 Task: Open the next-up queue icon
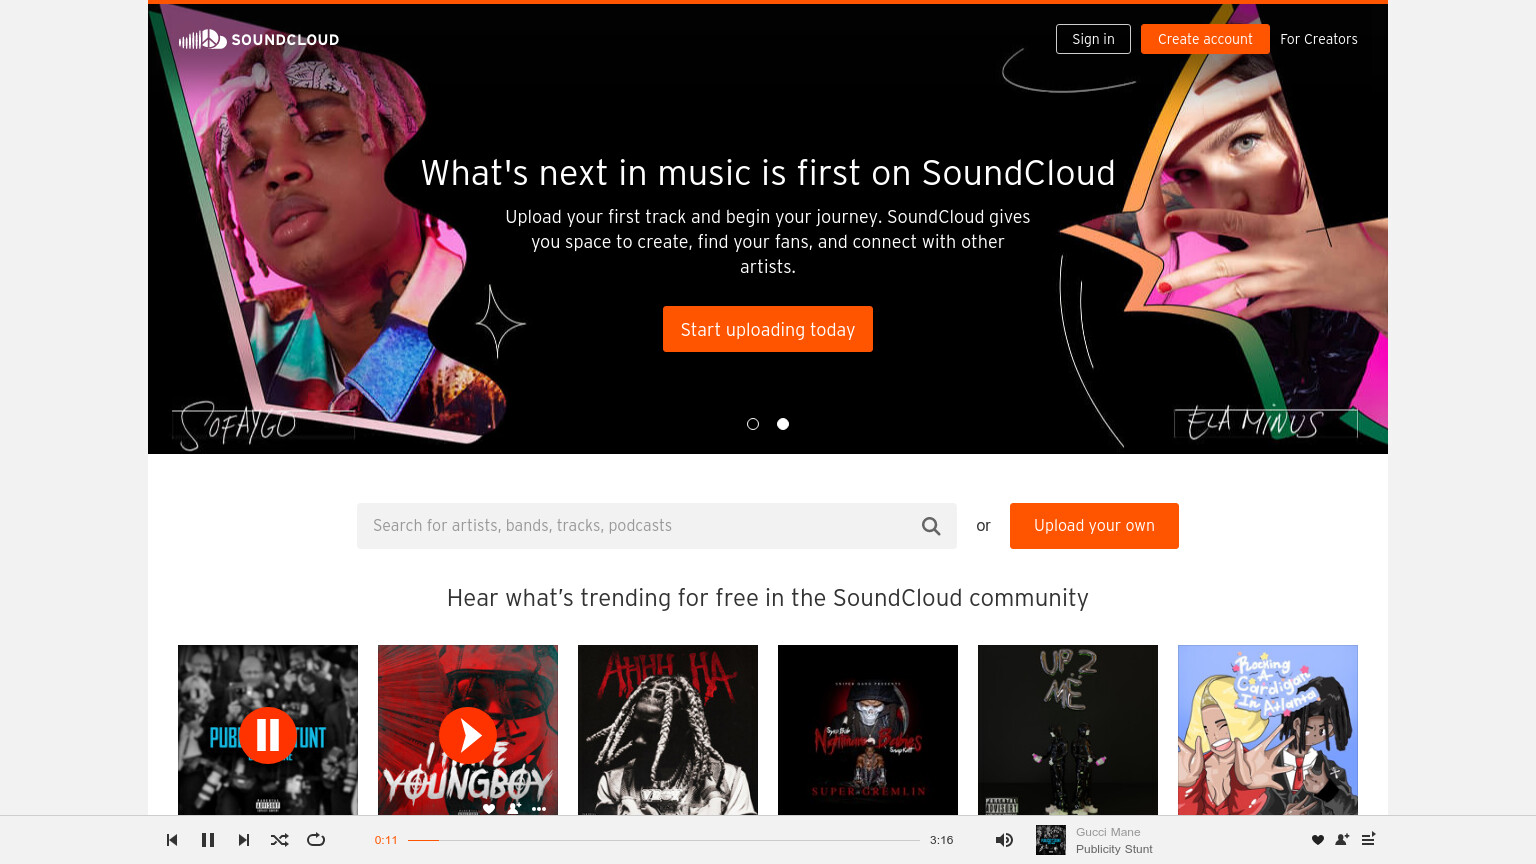click(x=1368, y=839)
